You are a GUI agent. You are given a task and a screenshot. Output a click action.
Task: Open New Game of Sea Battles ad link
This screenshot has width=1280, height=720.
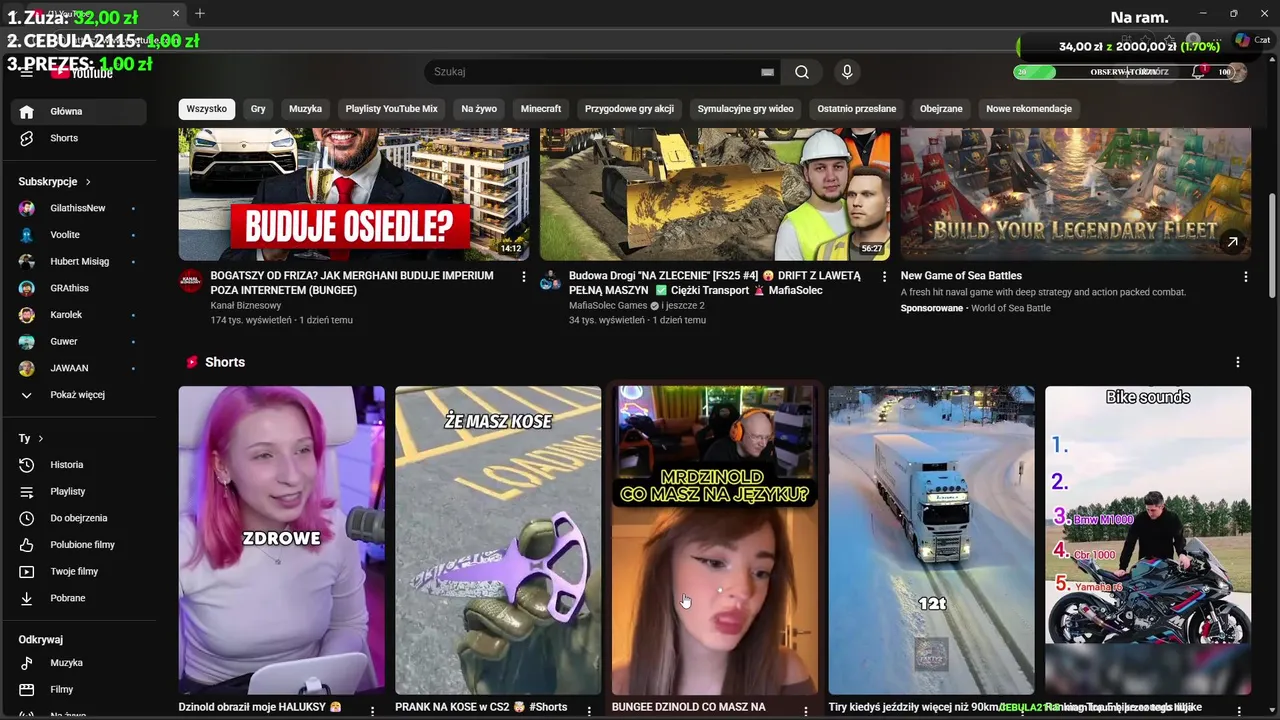[x=961, y=276]
